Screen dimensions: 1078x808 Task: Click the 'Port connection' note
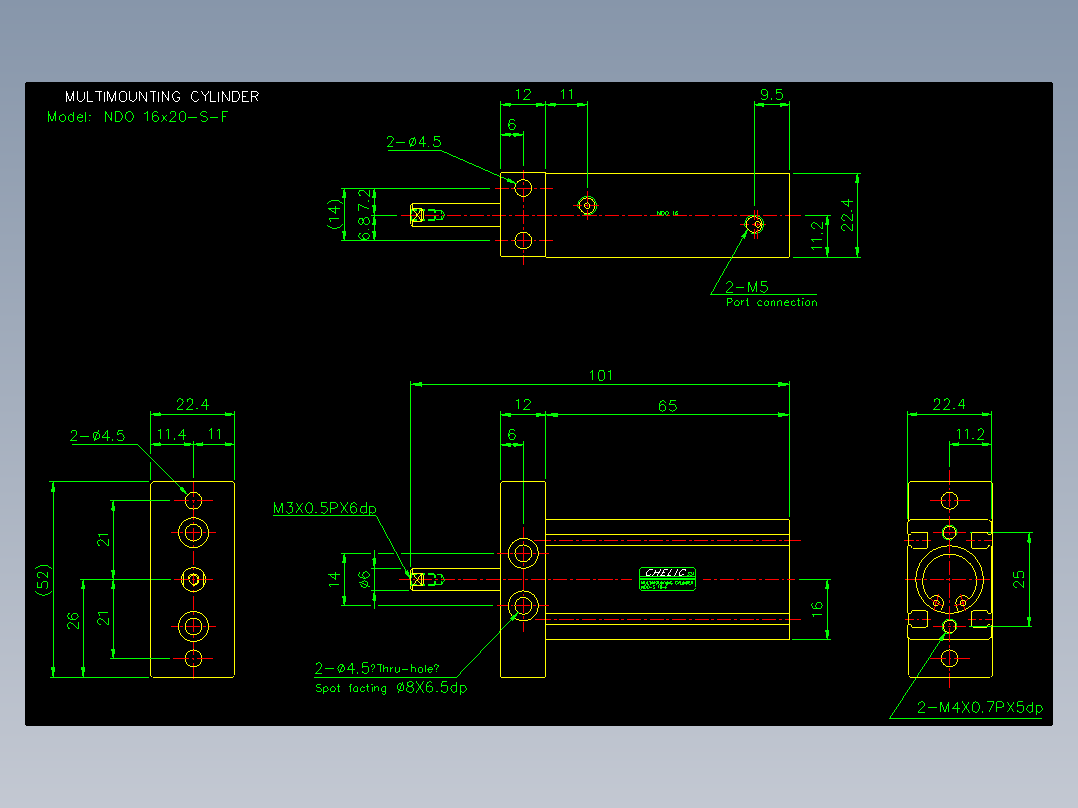pyautogui.click(x=771, y=303)
